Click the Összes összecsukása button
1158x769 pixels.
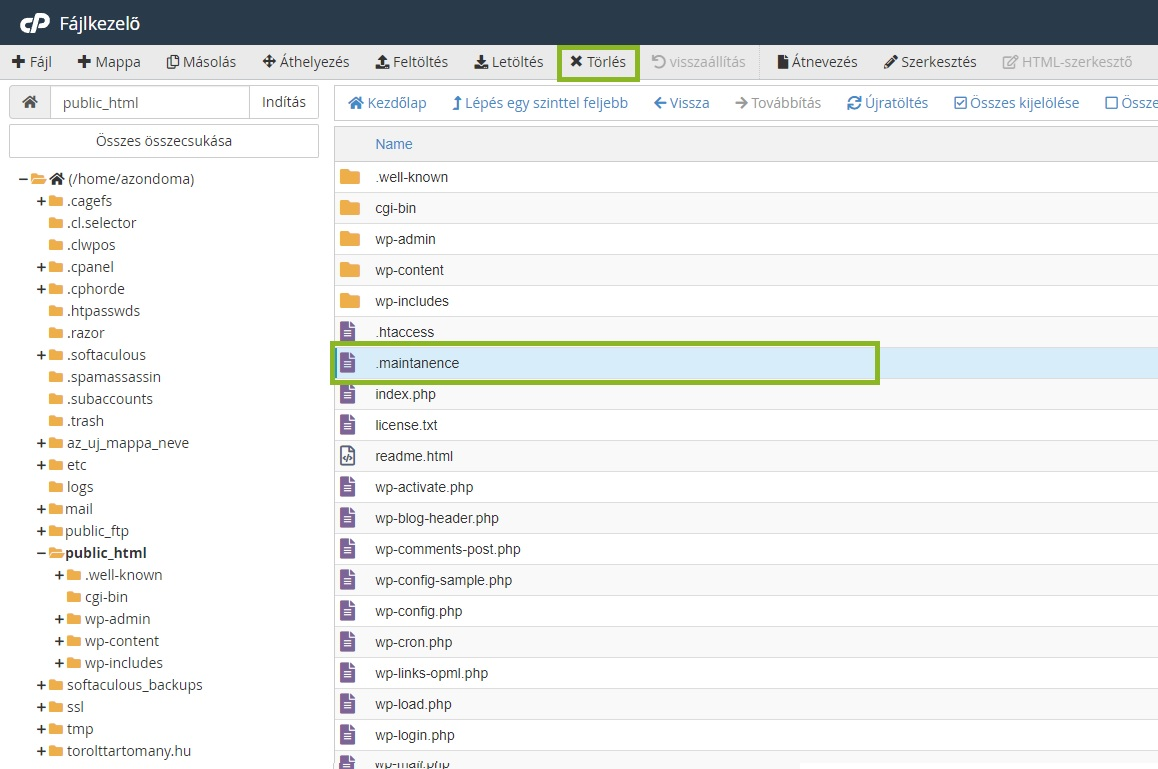point(164,141)
